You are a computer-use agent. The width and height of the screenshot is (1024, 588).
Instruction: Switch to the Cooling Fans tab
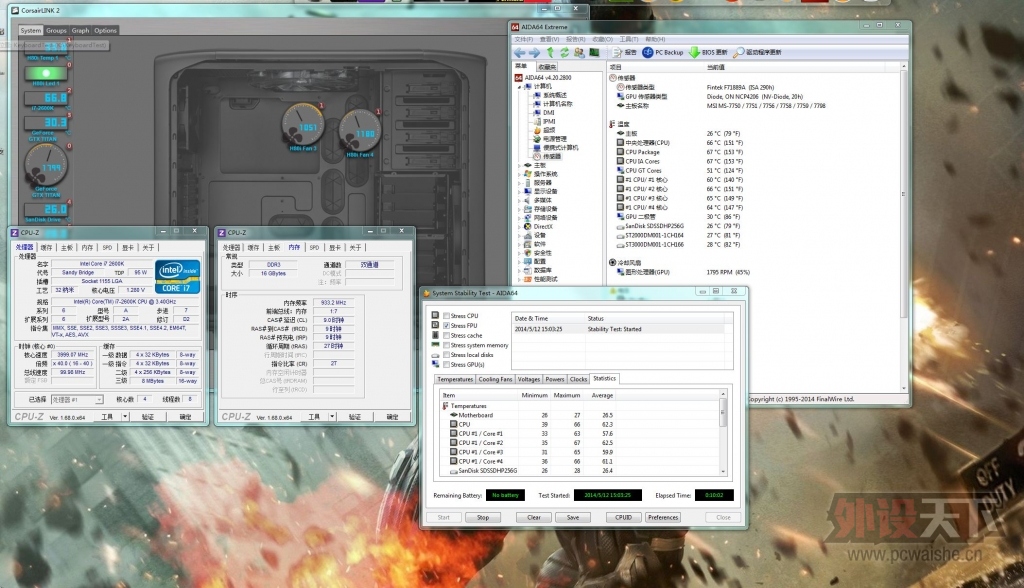pos(495,379)
